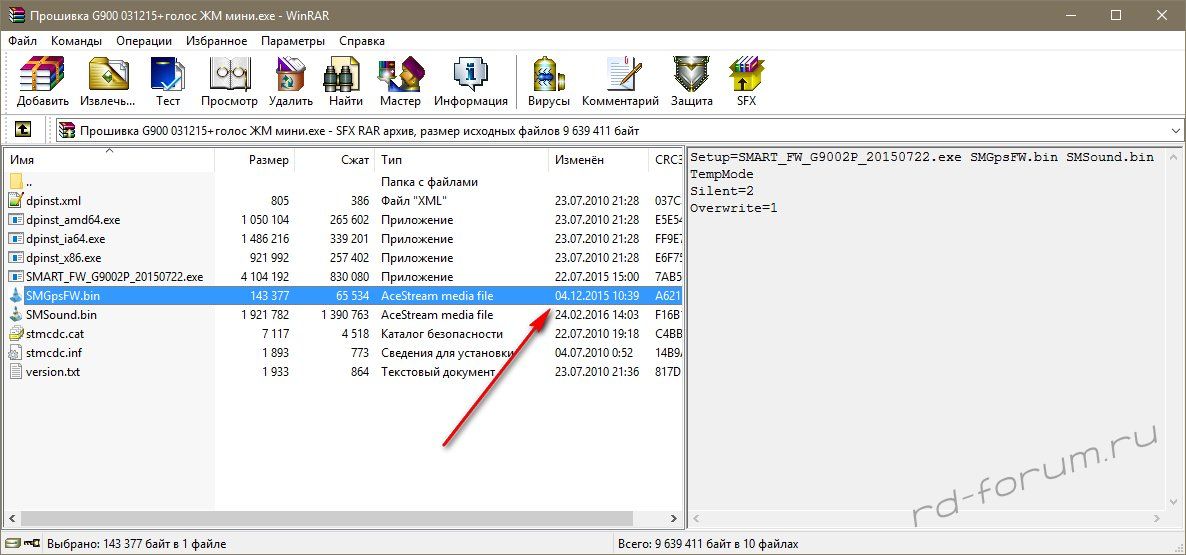This screenshot has height=555, width=1186.
Task: Click the Добавить (Add) toolbar icon
Action: tap(43, 82)
